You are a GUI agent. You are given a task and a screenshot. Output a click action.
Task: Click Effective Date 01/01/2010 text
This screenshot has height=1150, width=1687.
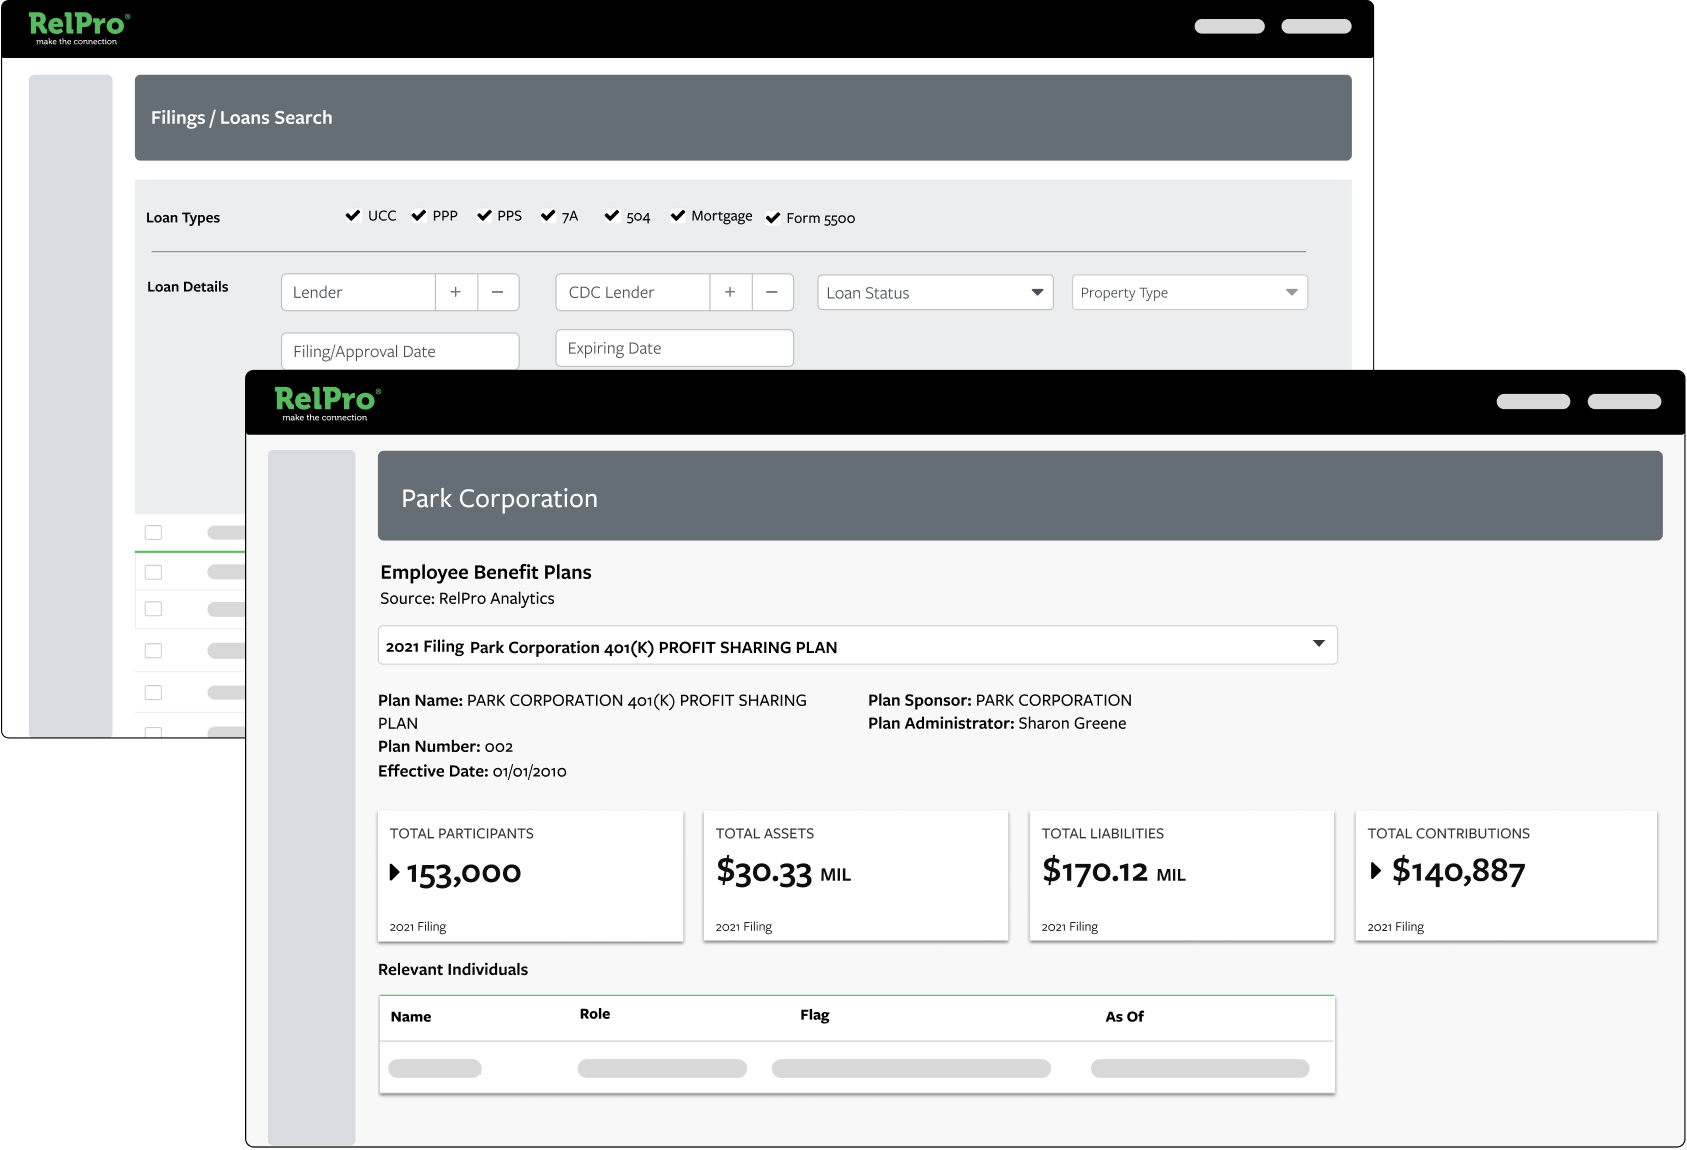click(472, 771)
